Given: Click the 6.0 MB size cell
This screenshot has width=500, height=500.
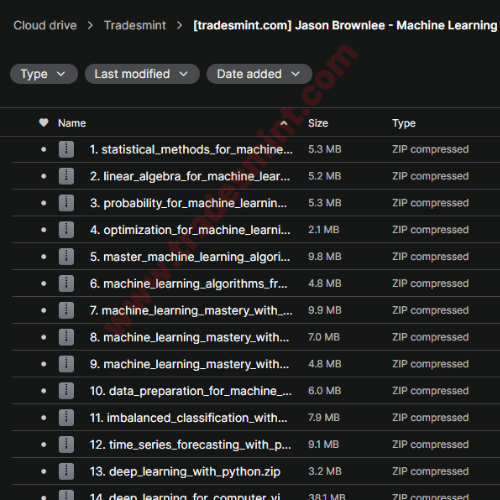Looking at the screenshot, I should (x=325, y=391).
